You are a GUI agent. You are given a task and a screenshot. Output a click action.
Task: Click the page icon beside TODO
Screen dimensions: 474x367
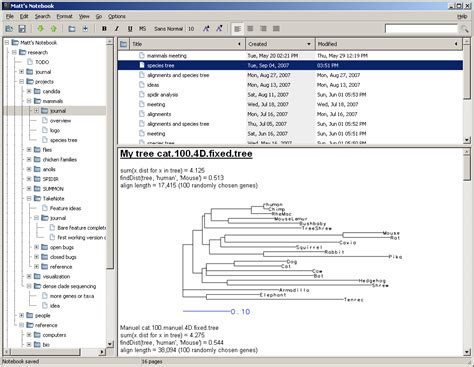coord(30,62)
